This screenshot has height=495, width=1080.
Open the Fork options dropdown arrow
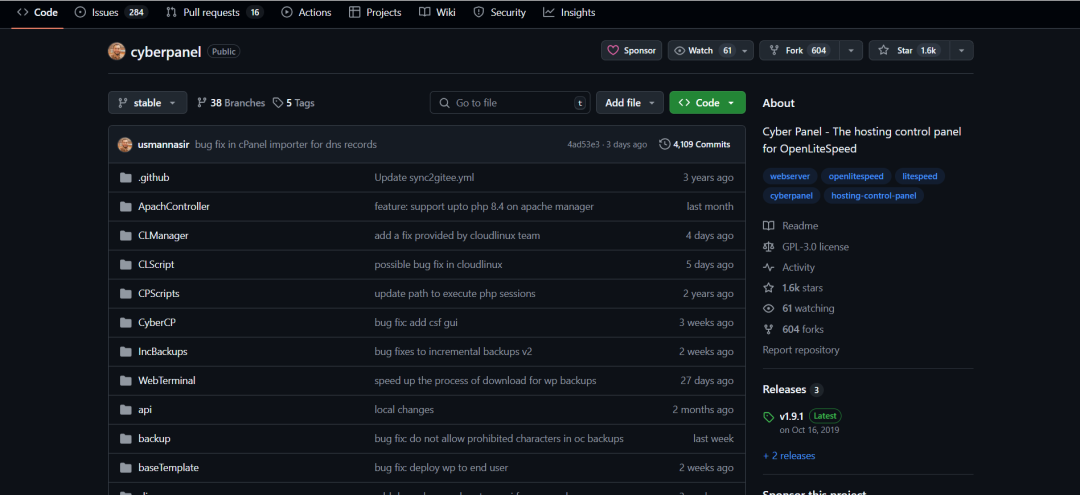pyautogui.click(x=851, y=50)
